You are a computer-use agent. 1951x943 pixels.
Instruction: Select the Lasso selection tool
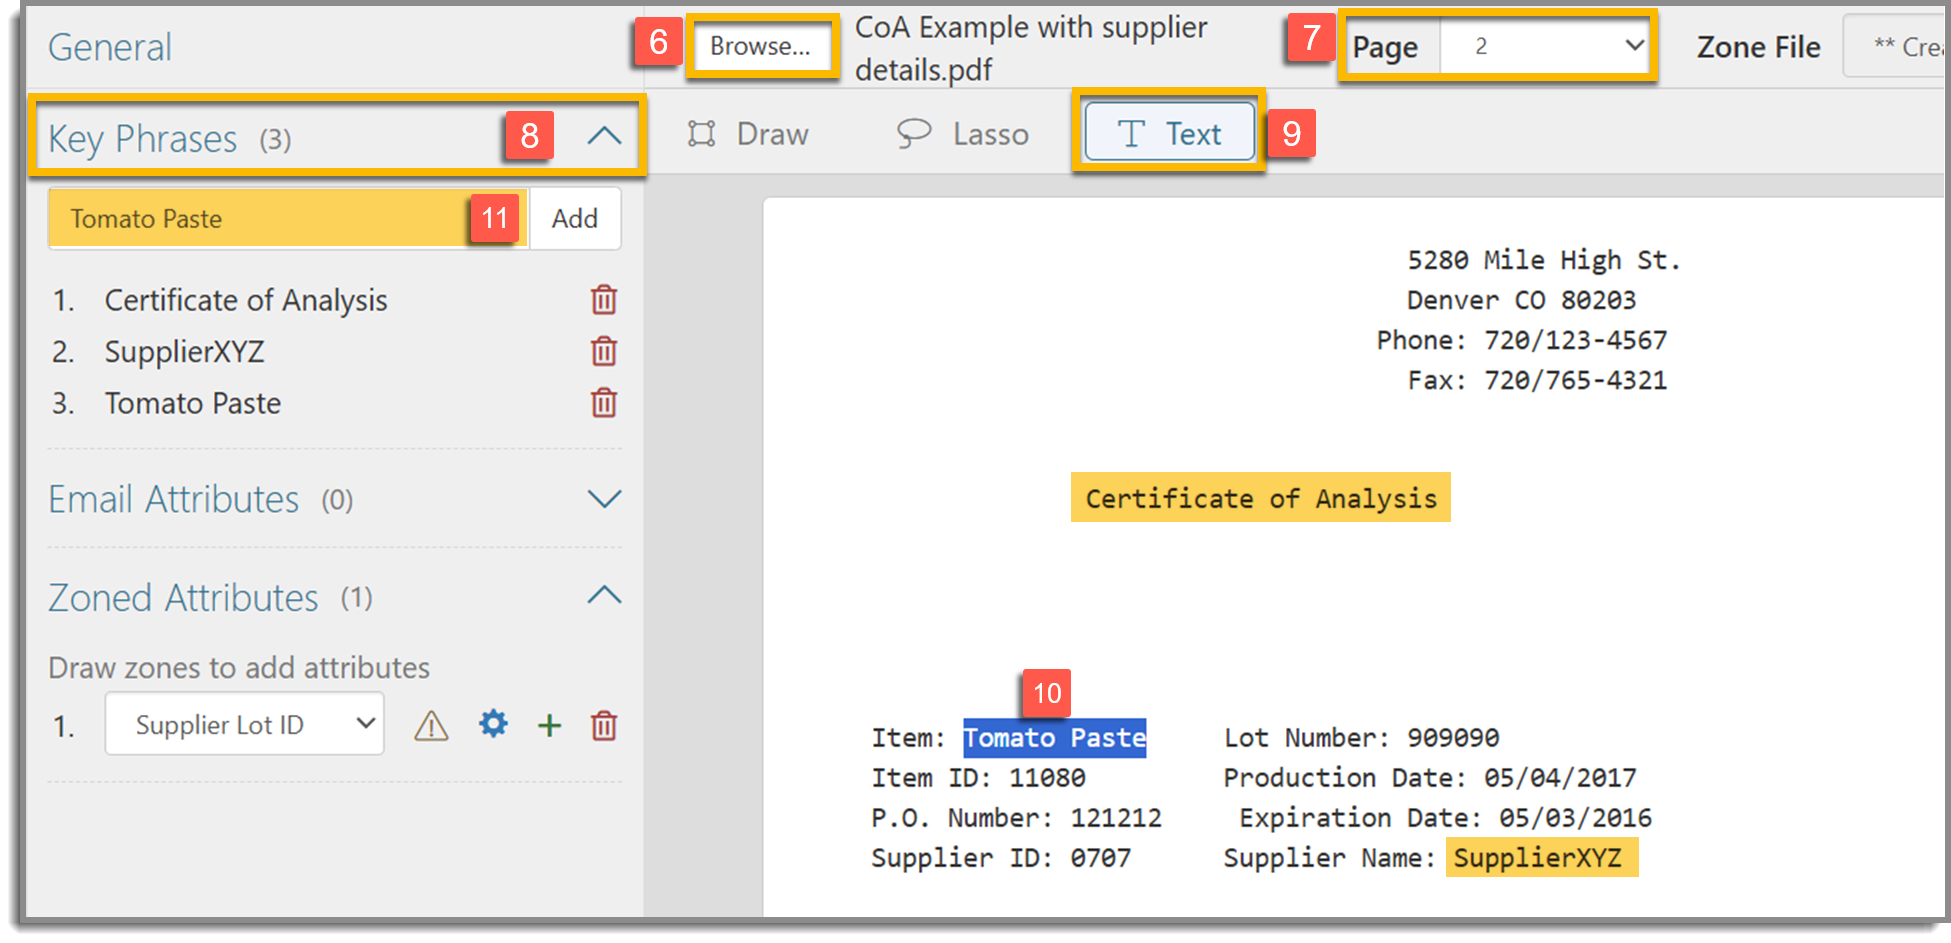961,133
